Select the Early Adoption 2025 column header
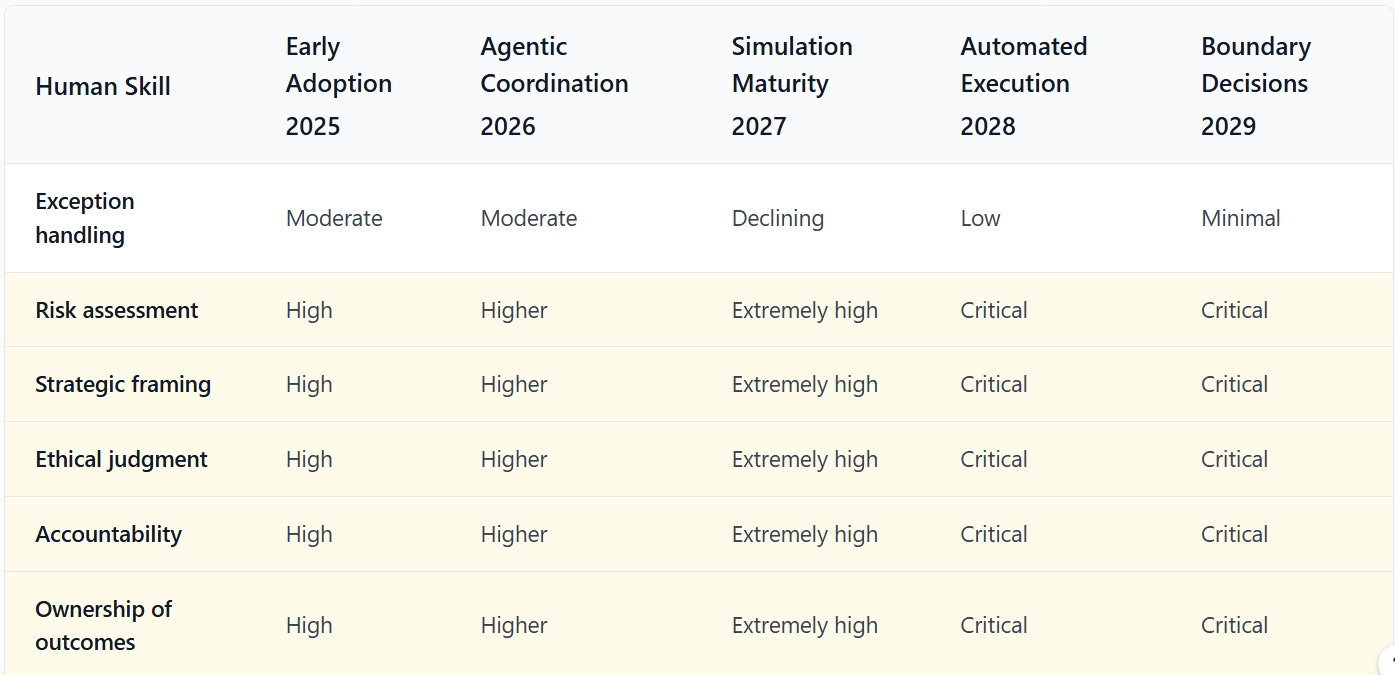This screenshot has height=675, width=1395. (x=338, y=86)
